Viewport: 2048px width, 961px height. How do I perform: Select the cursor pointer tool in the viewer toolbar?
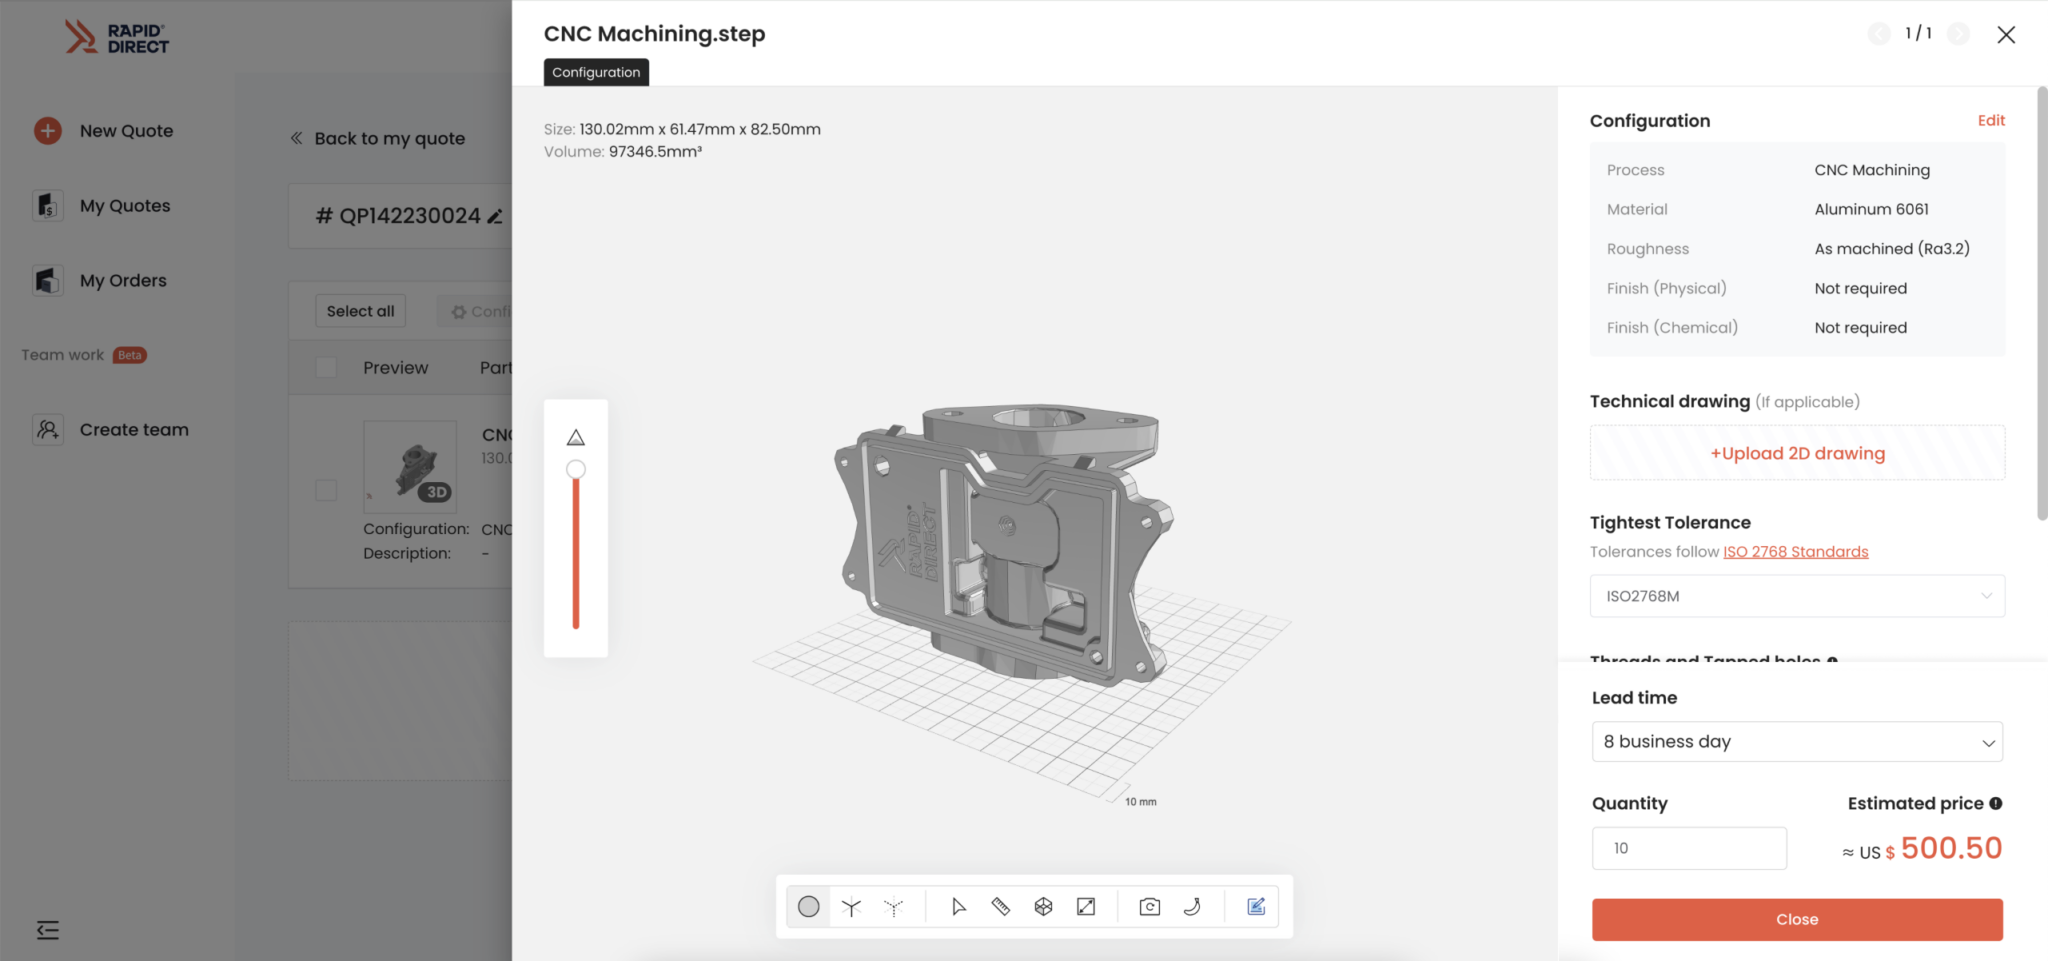pos(958,906)
